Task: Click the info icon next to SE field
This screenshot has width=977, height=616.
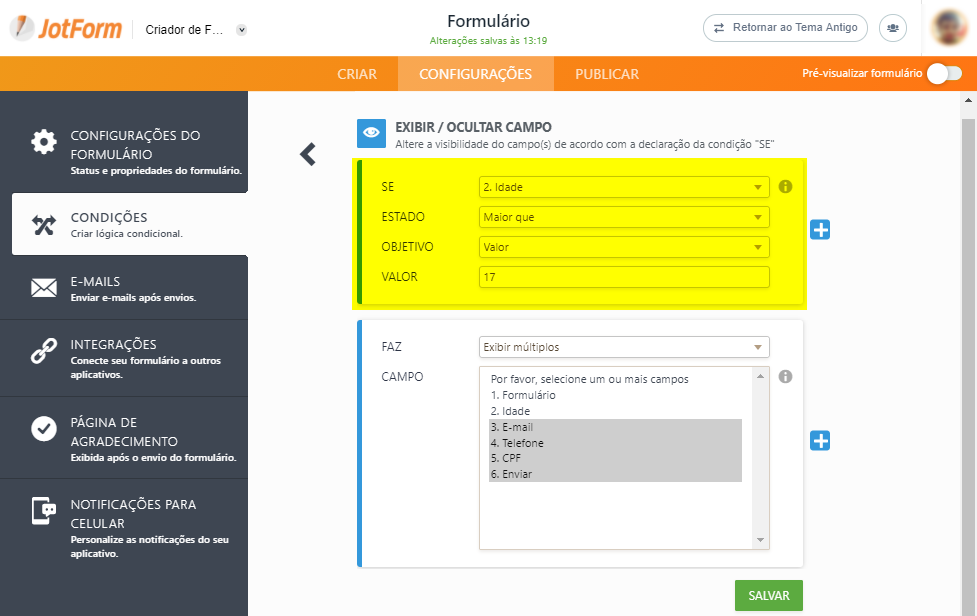Action: pos(785,187)
